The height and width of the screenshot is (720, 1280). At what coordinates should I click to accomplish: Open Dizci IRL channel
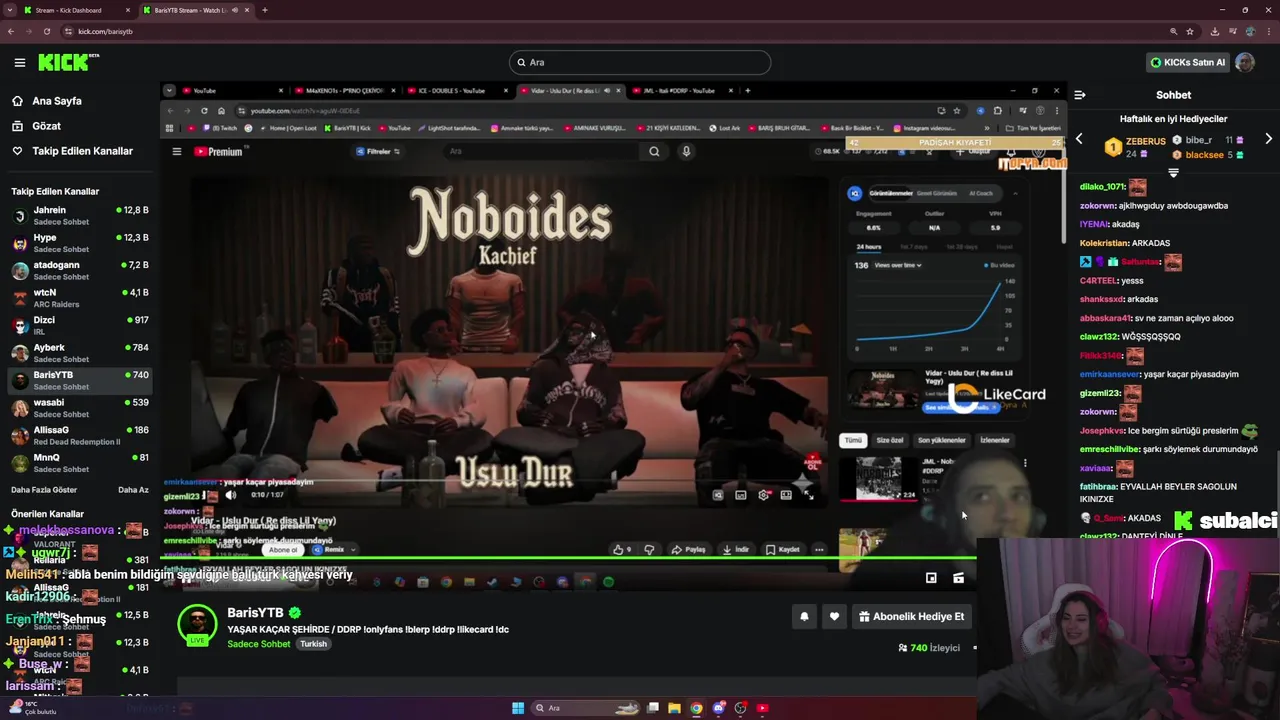point(80,326)
